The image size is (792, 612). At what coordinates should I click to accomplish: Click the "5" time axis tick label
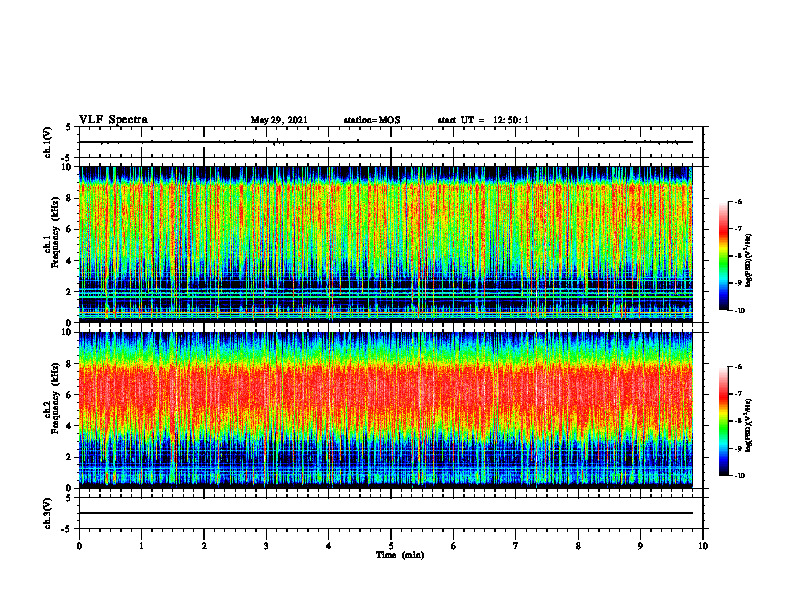[391, 546]
